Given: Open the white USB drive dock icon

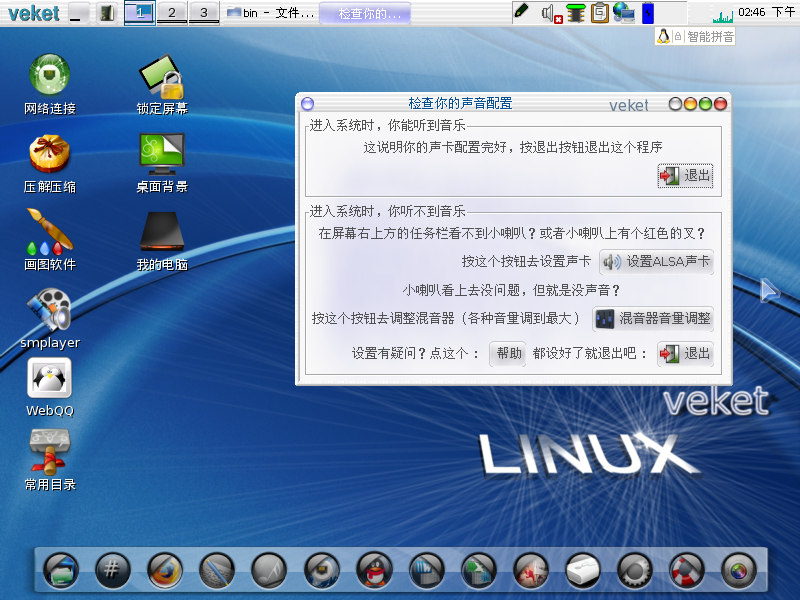Looking at the screenshot, I should [583, 570].
